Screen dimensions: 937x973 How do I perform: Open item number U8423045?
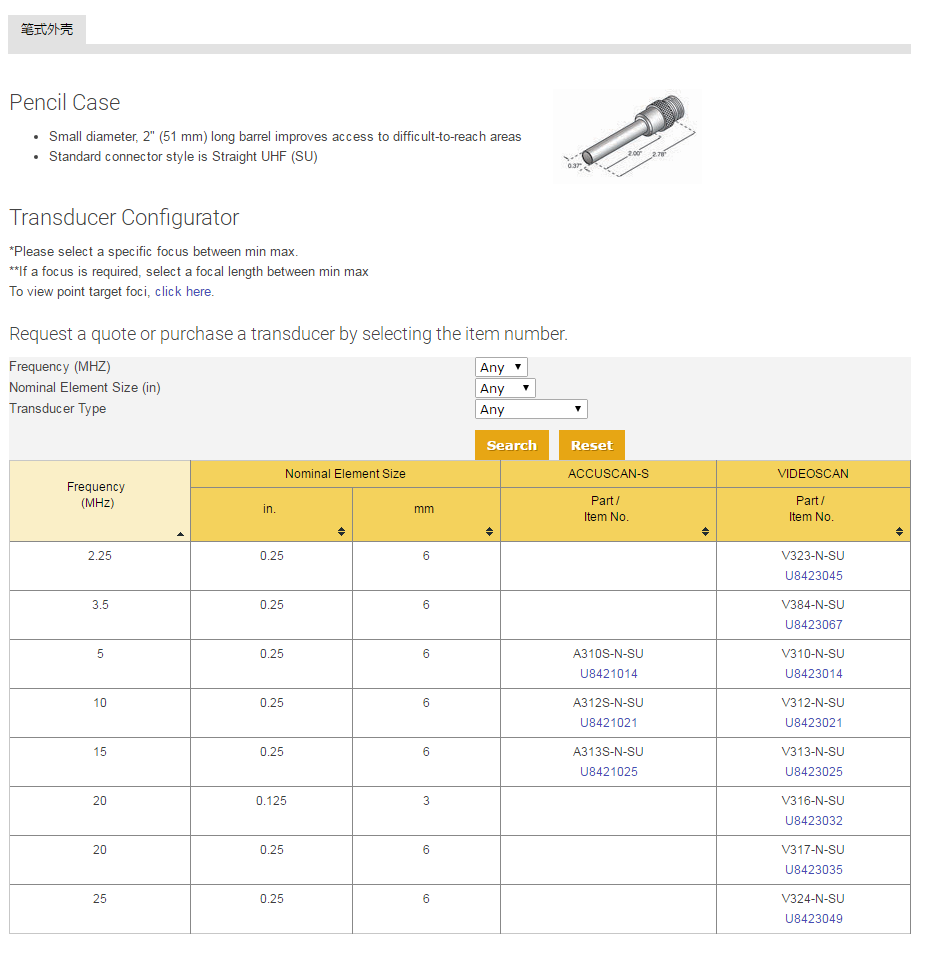tap(813, 576)
